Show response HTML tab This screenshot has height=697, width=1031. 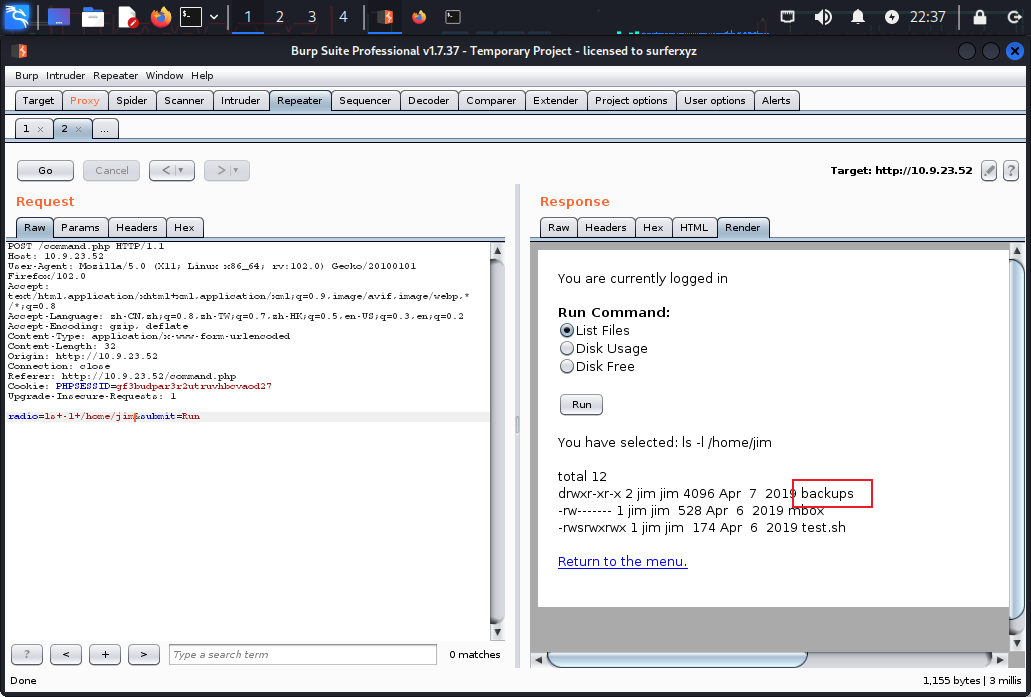694,228
